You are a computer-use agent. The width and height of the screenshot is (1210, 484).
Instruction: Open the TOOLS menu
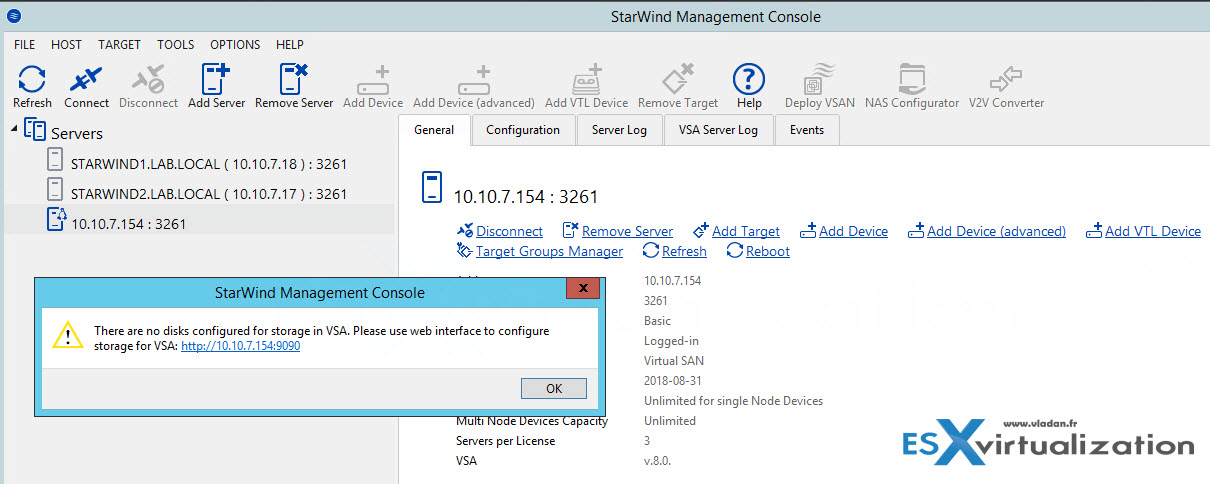176,45
